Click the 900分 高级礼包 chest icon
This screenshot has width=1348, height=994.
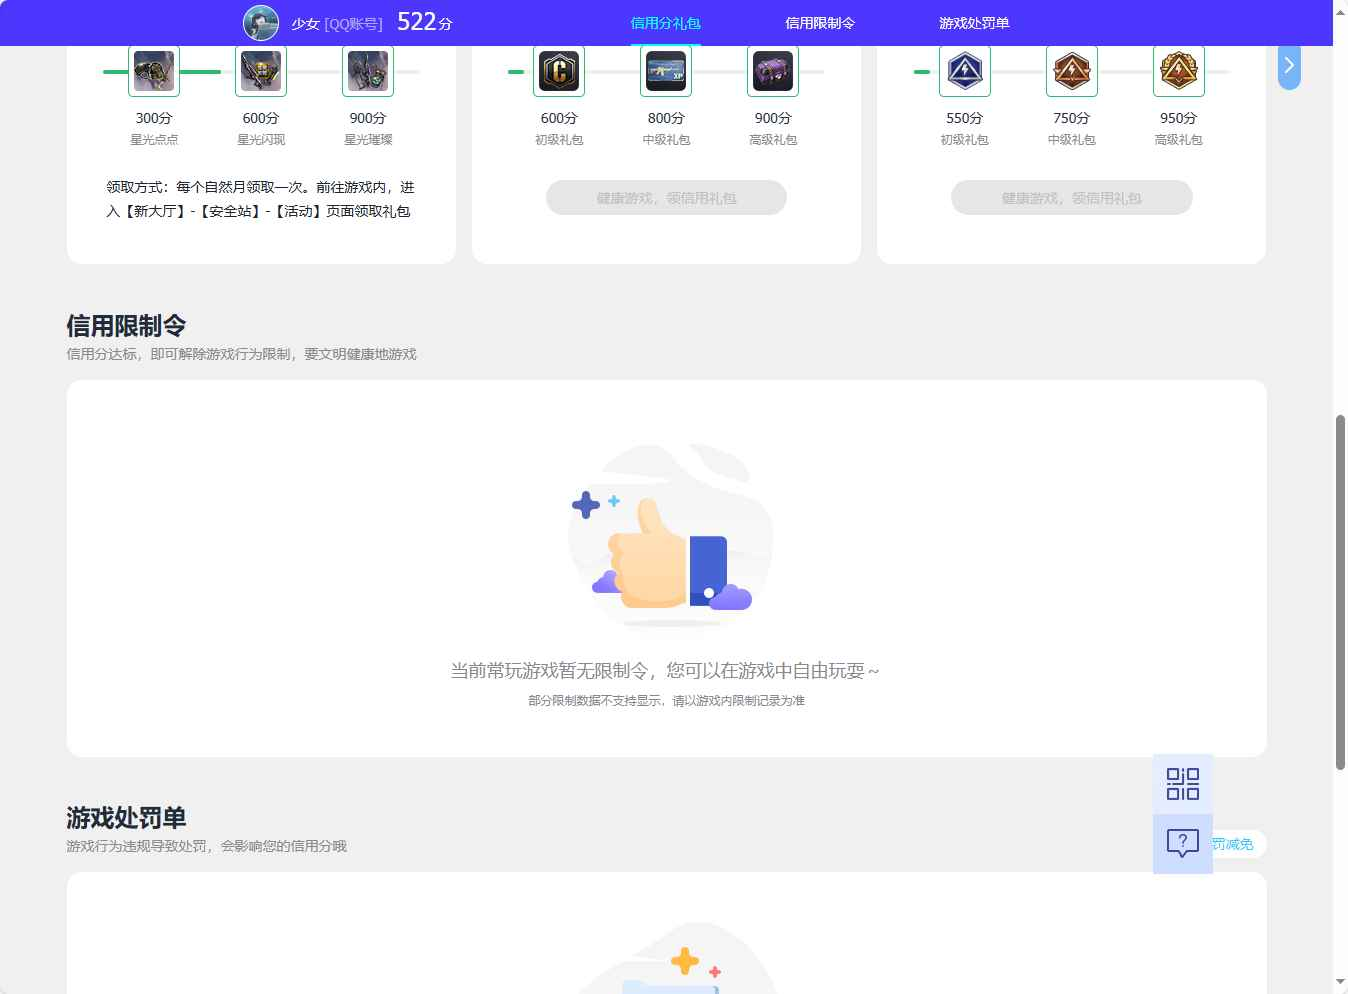click(773, 71)
